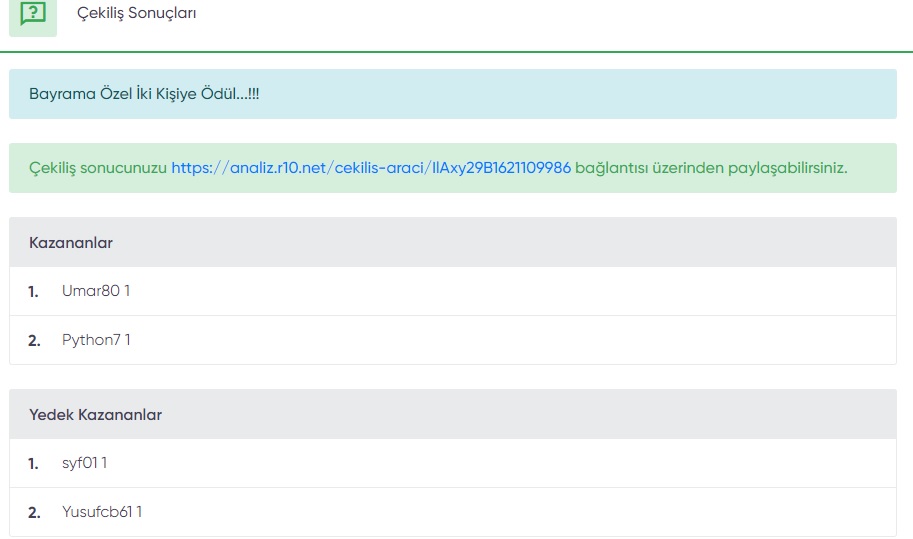
Task: Click the entry count after Python7
Action: coord(128,340)
